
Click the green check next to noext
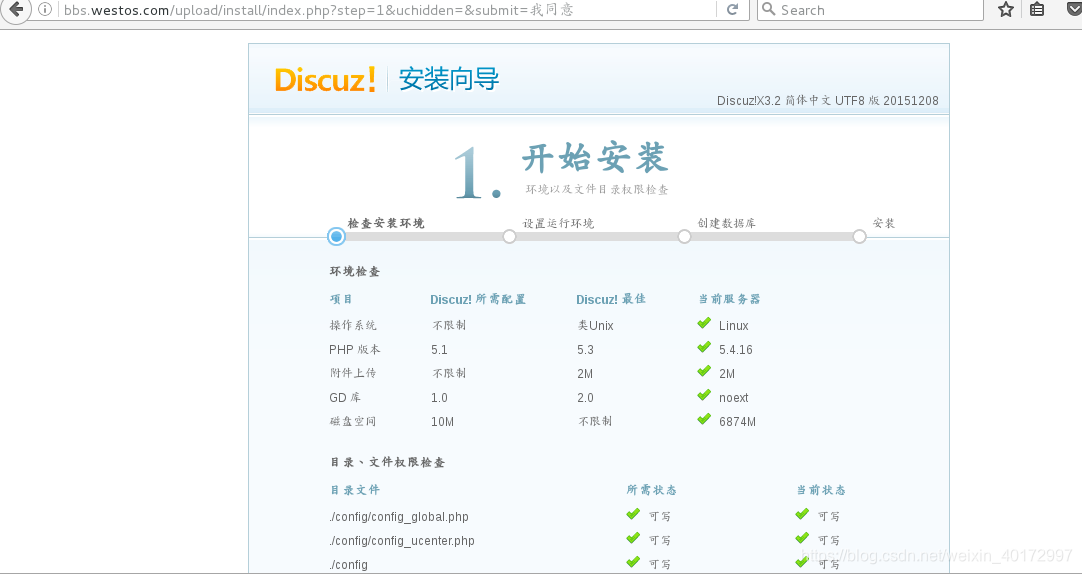coord(704,396)
